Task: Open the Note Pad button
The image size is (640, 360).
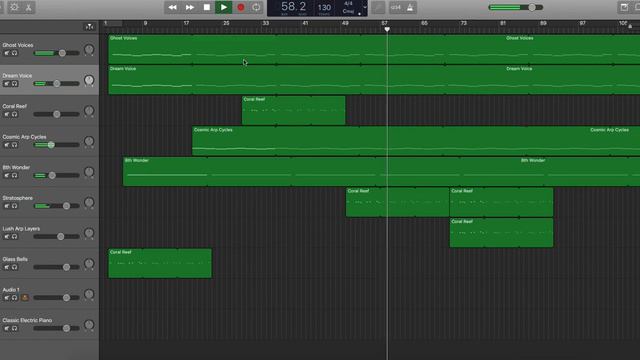Action: pyautogui.click(x=624, y=7)
